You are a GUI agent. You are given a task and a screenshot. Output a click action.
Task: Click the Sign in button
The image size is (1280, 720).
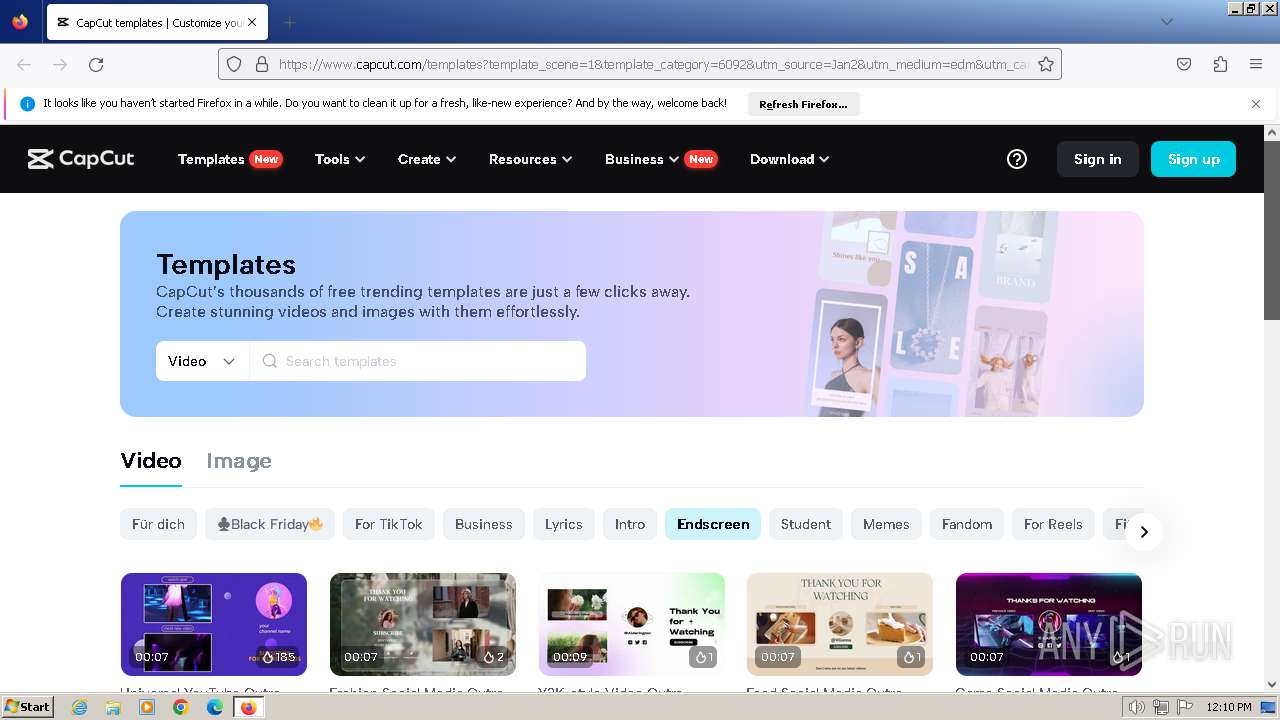[1098, 159]
